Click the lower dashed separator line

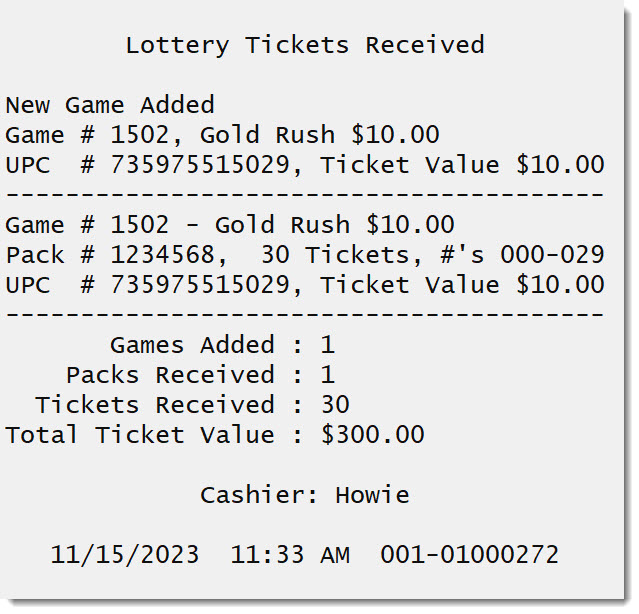click(305, 315)
